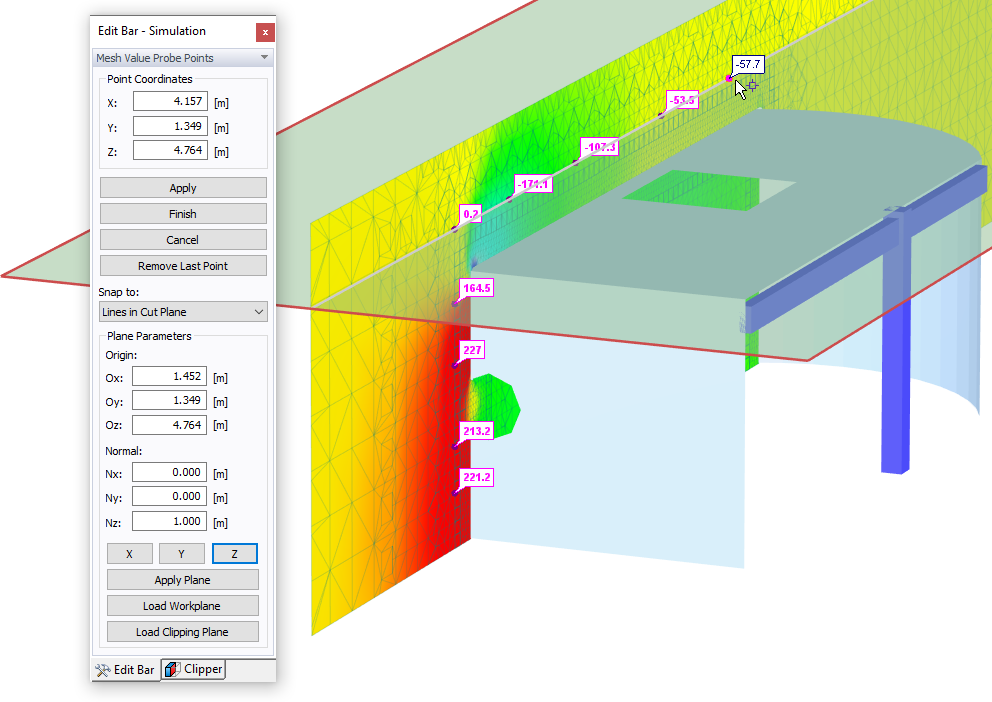The image size is (992, 702).
Task: Click the Z coordinate field showing 4.764
Action: tap(170, 150)
